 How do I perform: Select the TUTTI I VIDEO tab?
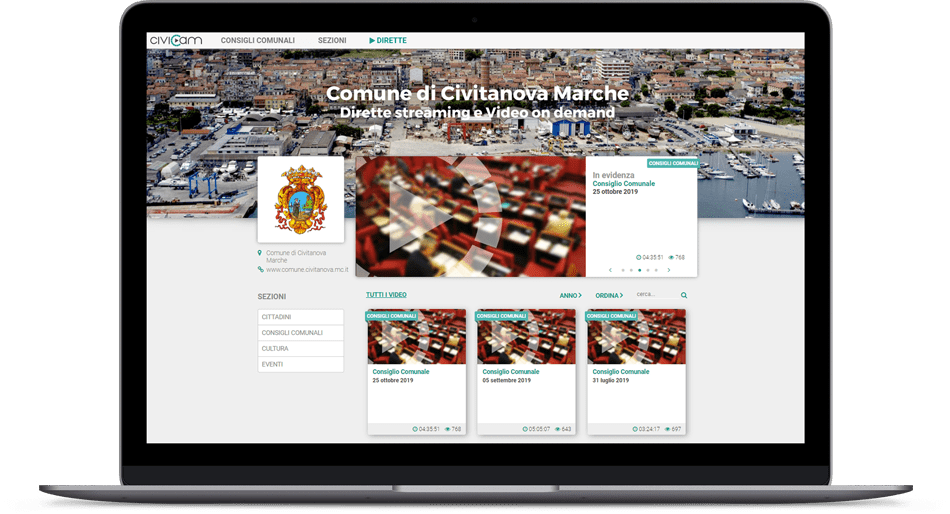coord(386,295)
